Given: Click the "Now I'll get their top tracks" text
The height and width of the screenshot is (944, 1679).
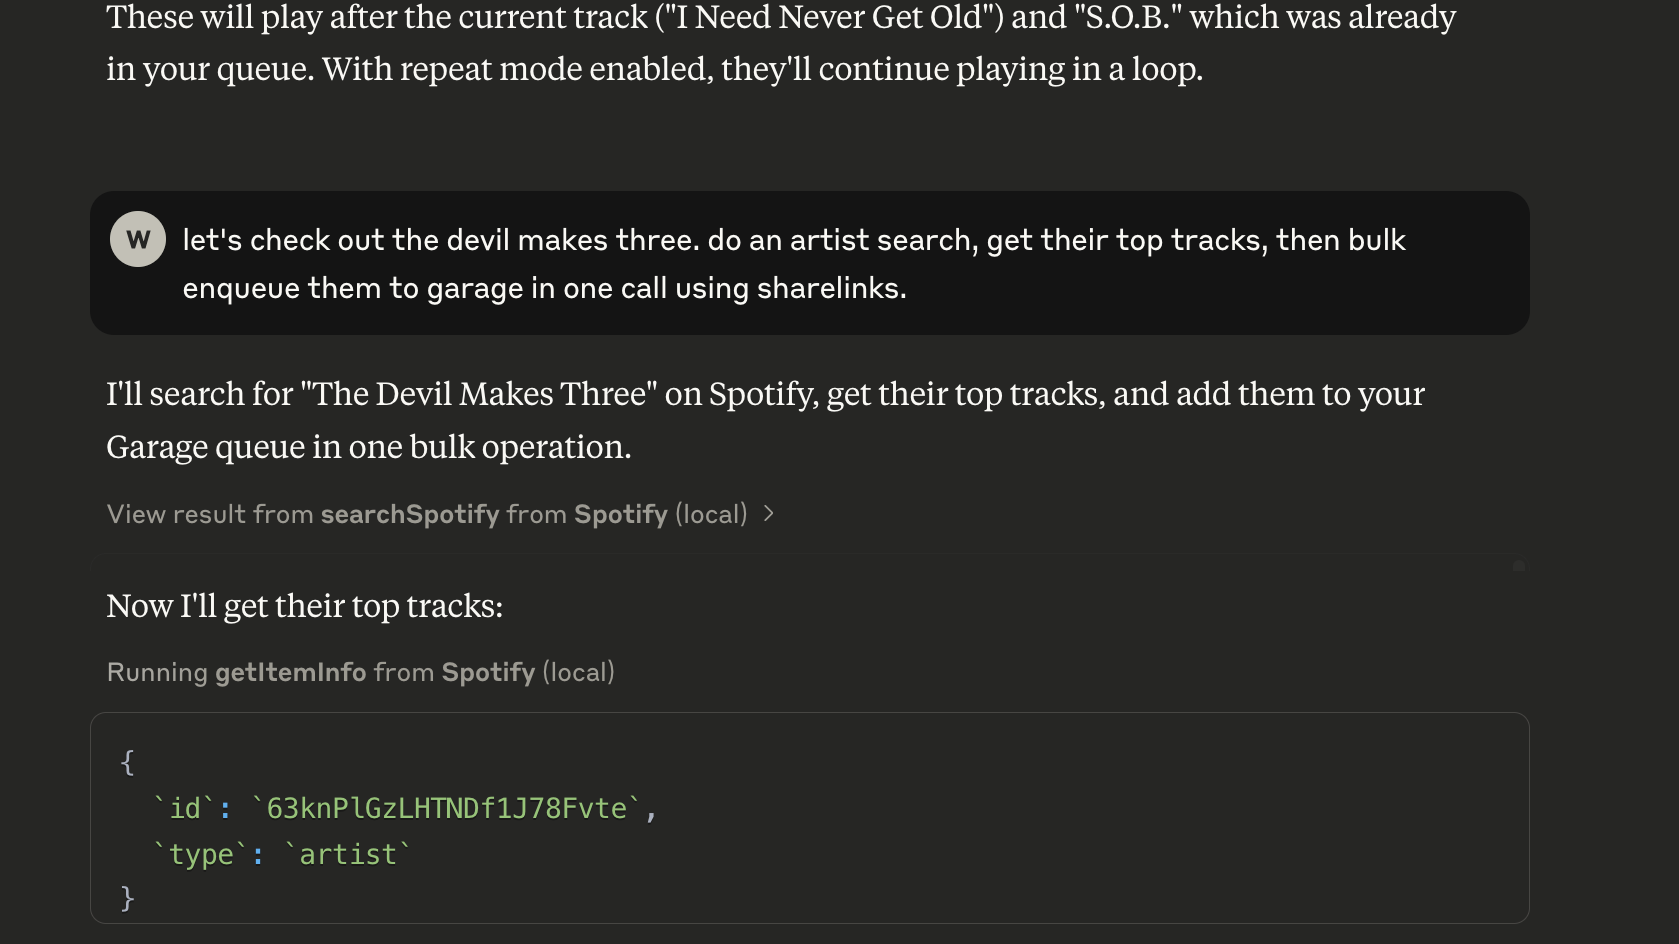Looking at the screenshot, I should pos(304,606).
